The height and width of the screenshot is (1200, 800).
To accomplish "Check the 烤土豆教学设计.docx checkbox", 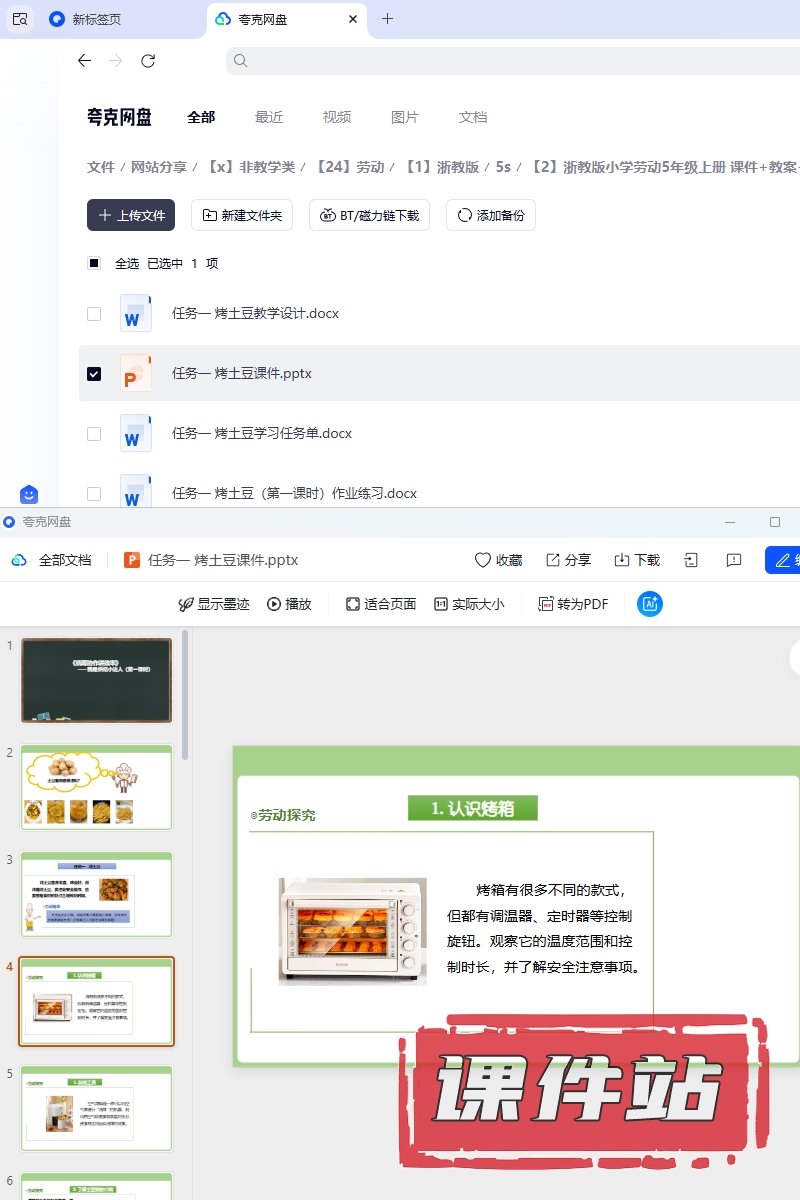I will point(94,313).
